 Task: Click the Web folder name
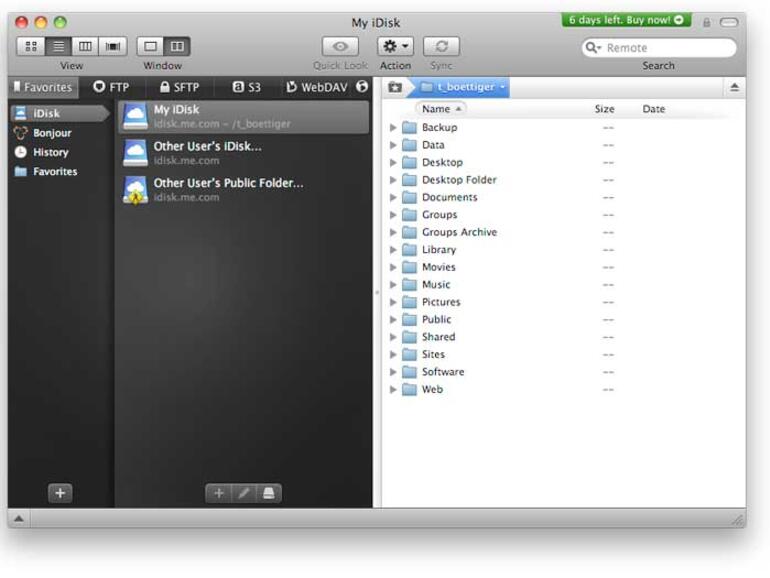[x=432, y=389]
